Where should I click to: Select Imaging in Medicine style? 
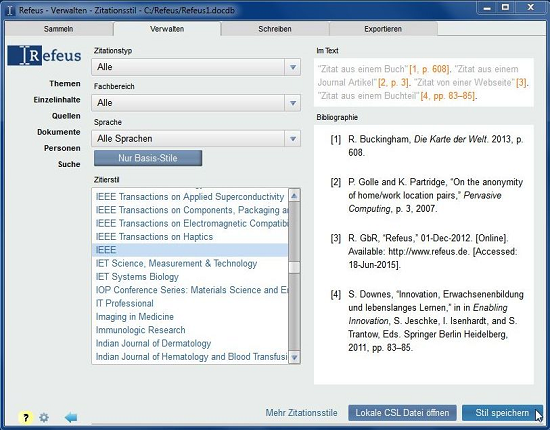[x=190, y=317]
